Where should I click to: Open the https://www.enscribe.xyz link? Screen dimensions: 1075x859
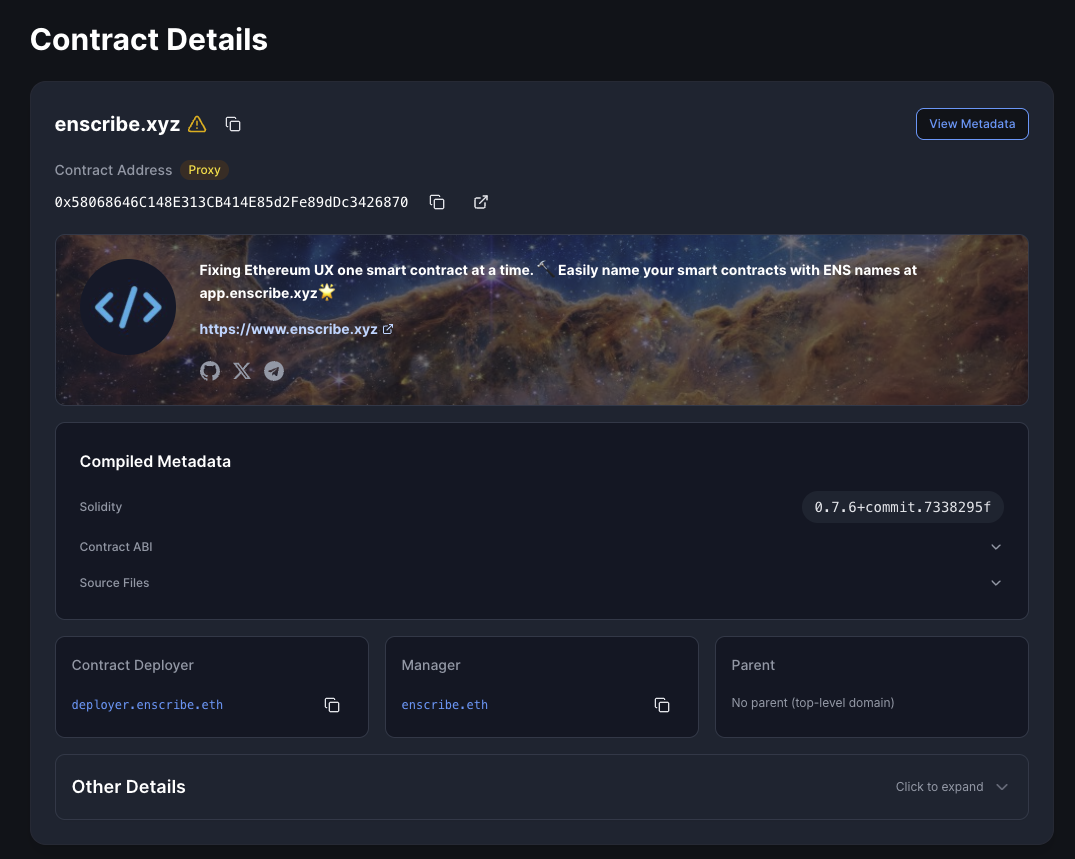289,329
